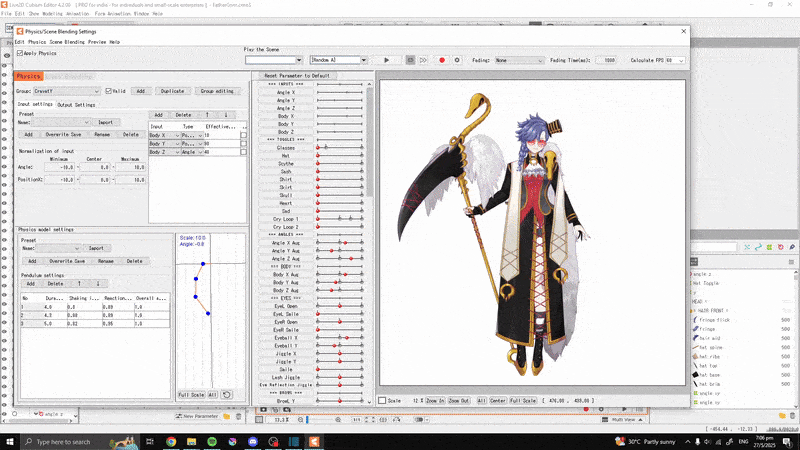Switch to Live2D Cubism icon in the taskbar

[x=314, y=441]
